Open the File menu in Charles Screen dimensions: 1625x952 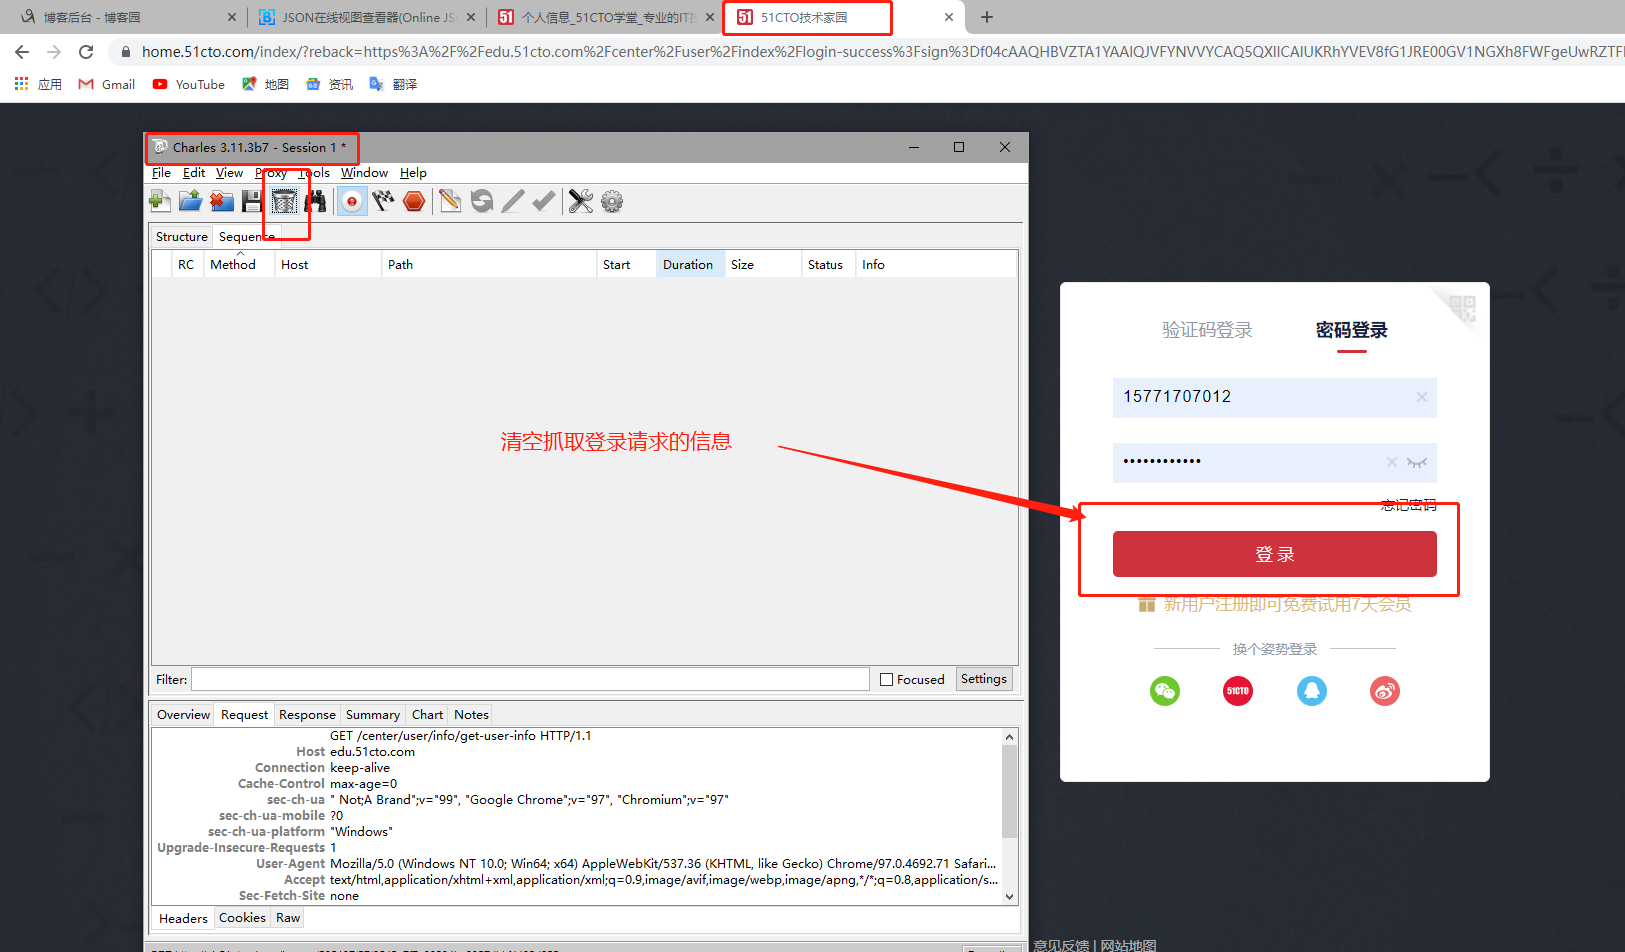click(x=161, y=173)
